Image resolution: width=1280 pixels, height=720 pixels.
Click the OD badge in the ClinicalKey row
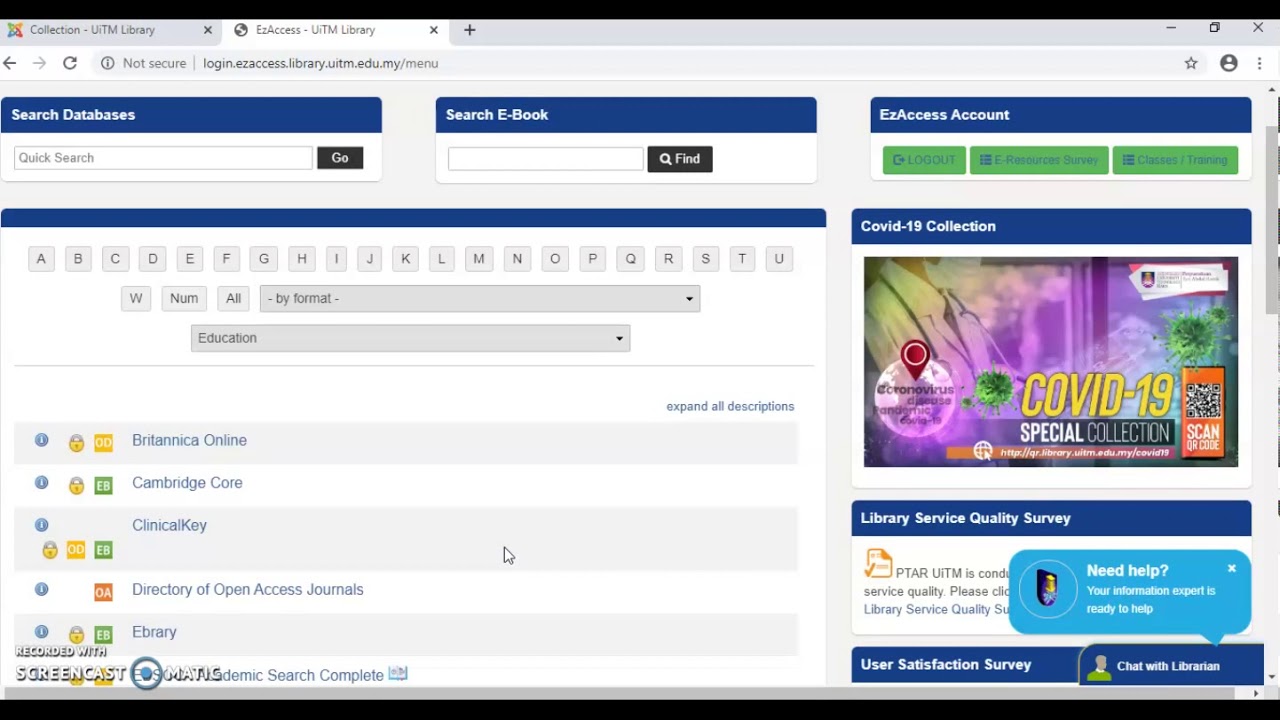(76, 550)
